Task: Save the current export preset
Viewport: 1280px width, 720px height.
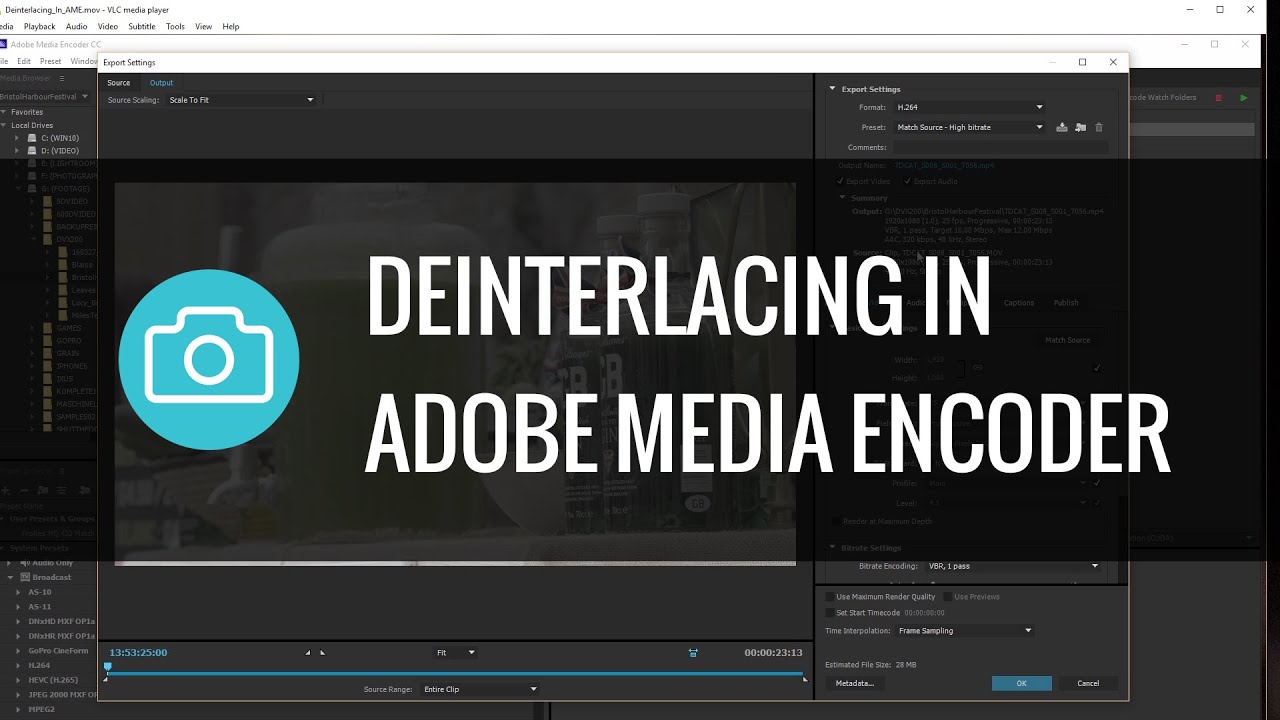Action: point(1062,127)
